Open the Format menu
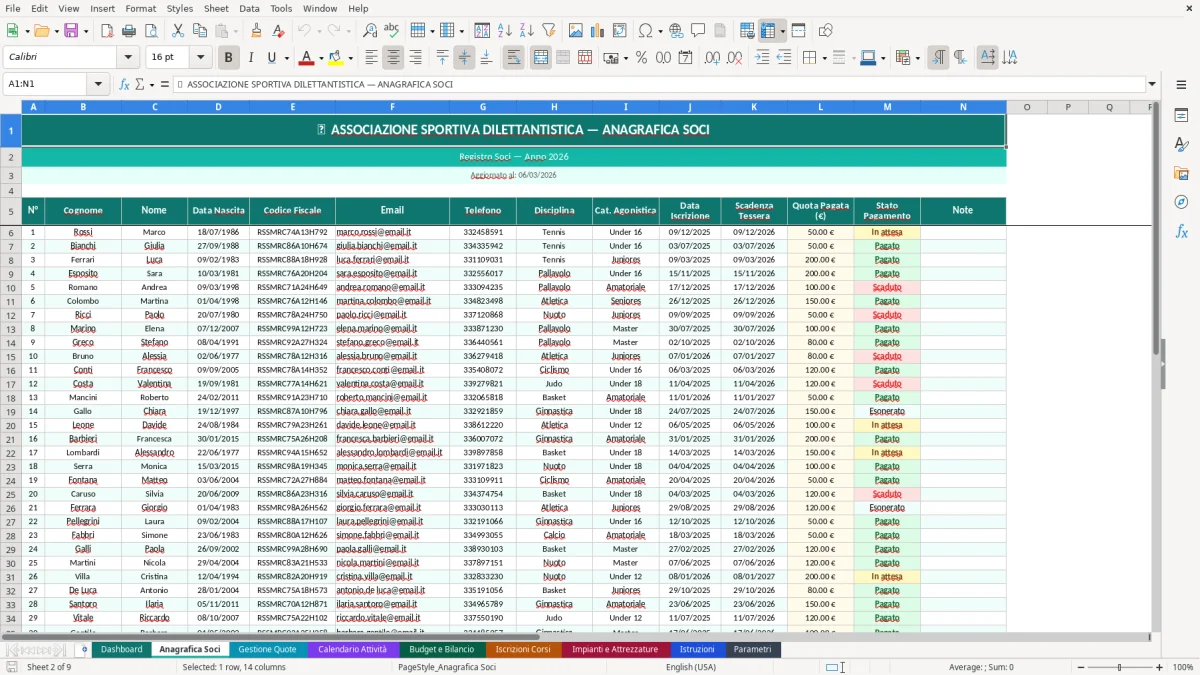Screen dimensions: 1200x675 pyautogui.click(x=140, y=8)
